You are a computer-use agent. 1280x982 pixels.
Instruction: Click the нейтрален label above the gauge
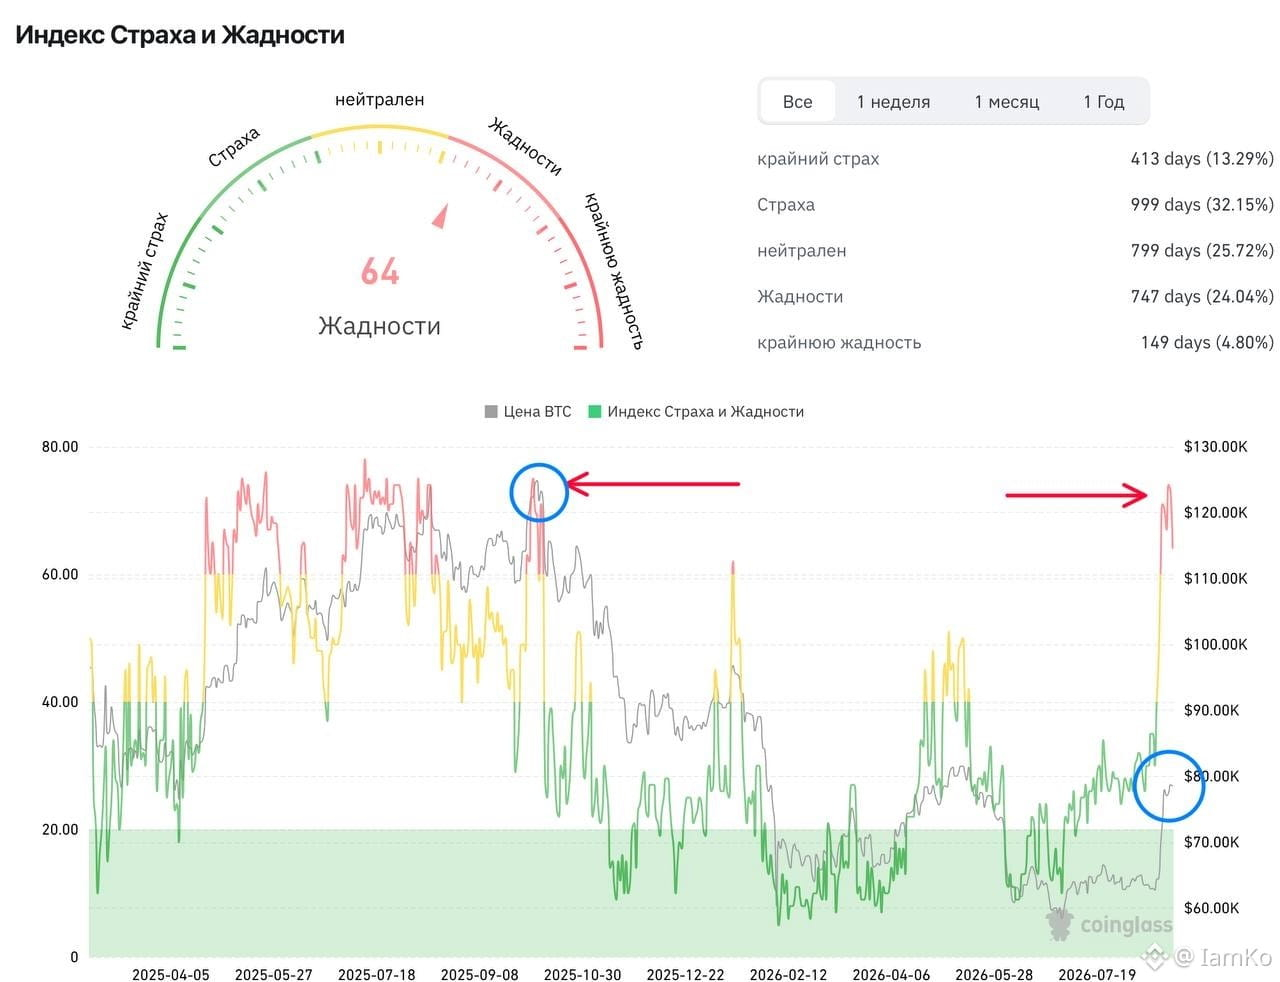tap(379, 100)
